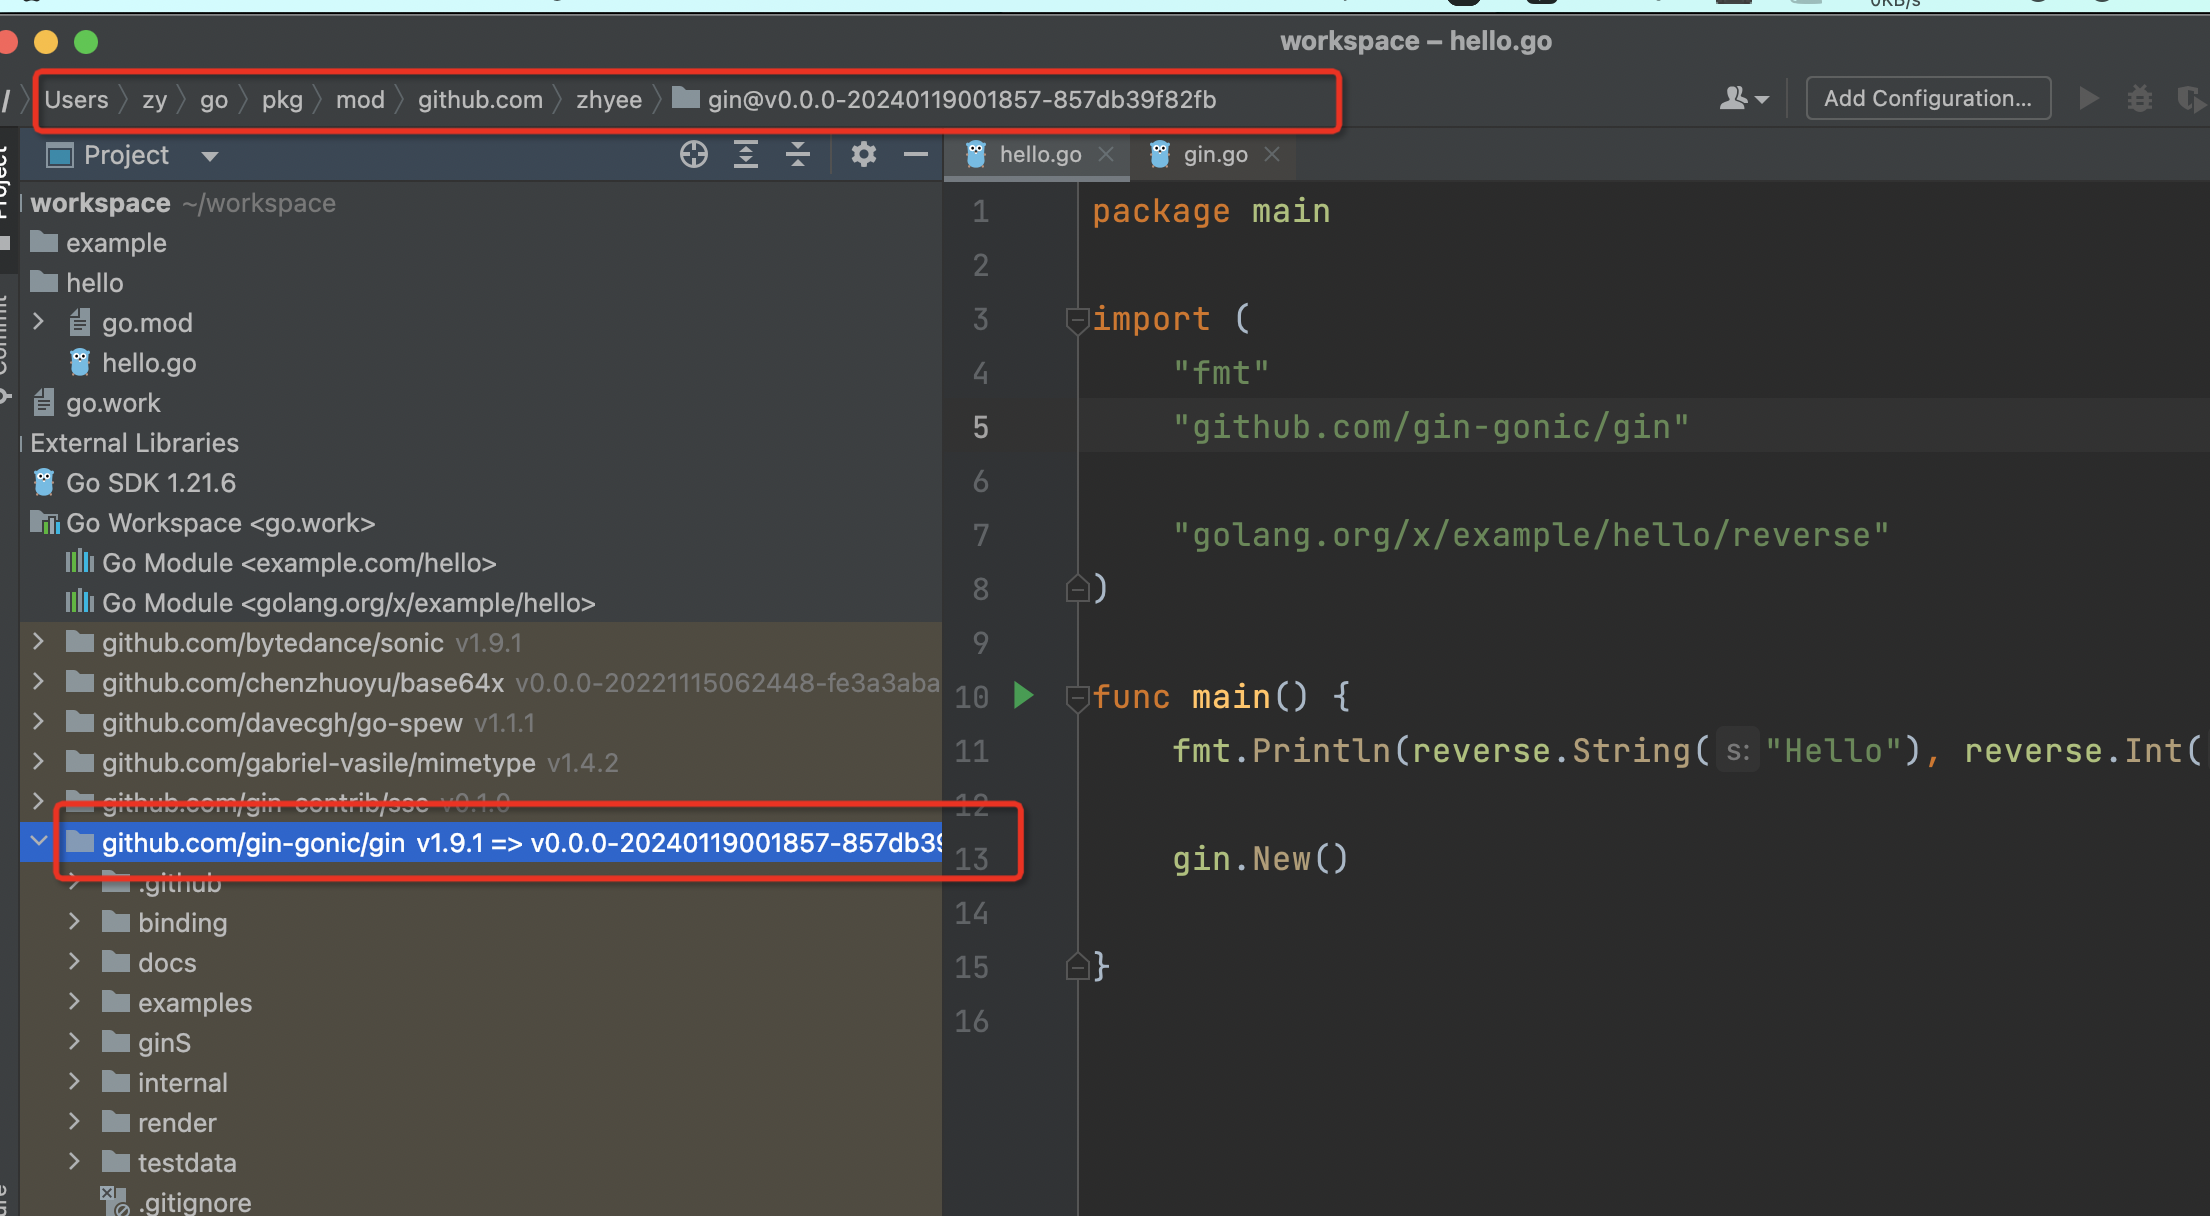Expand the ginS folder
Screen dimensions: 2210x1216
click(x=74, y=1042)
